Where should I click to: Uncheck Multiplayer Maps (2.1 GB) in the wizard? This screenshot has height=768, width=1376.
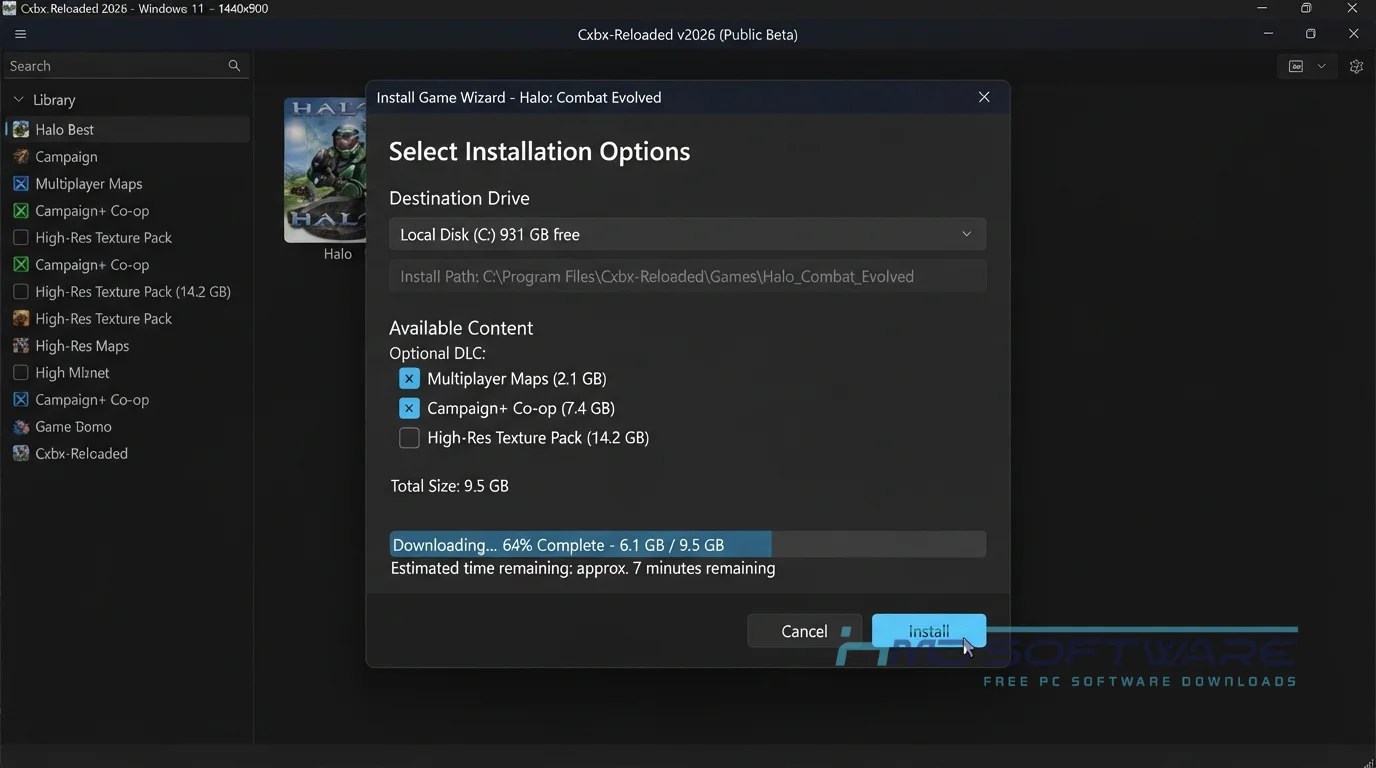(409, 379)
